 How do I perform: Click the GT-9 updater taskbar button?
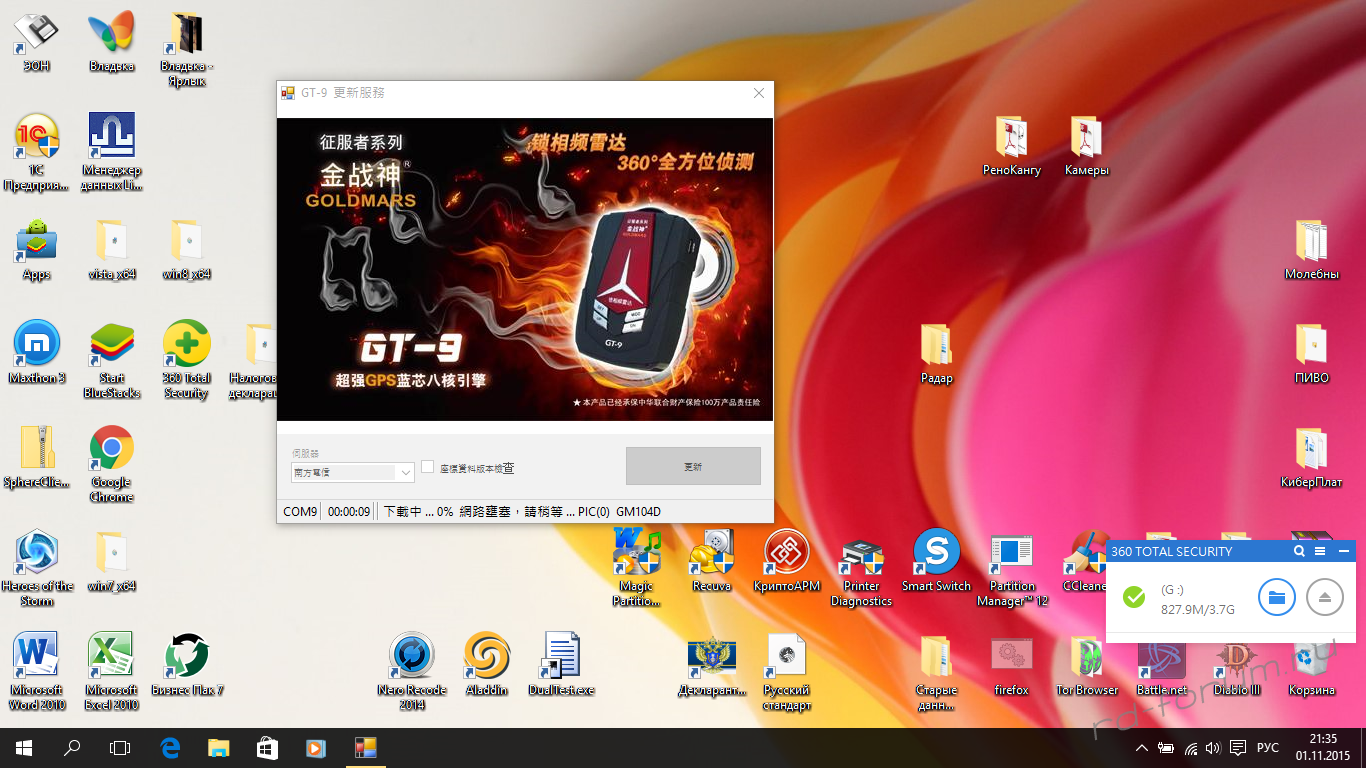(364, 747)
